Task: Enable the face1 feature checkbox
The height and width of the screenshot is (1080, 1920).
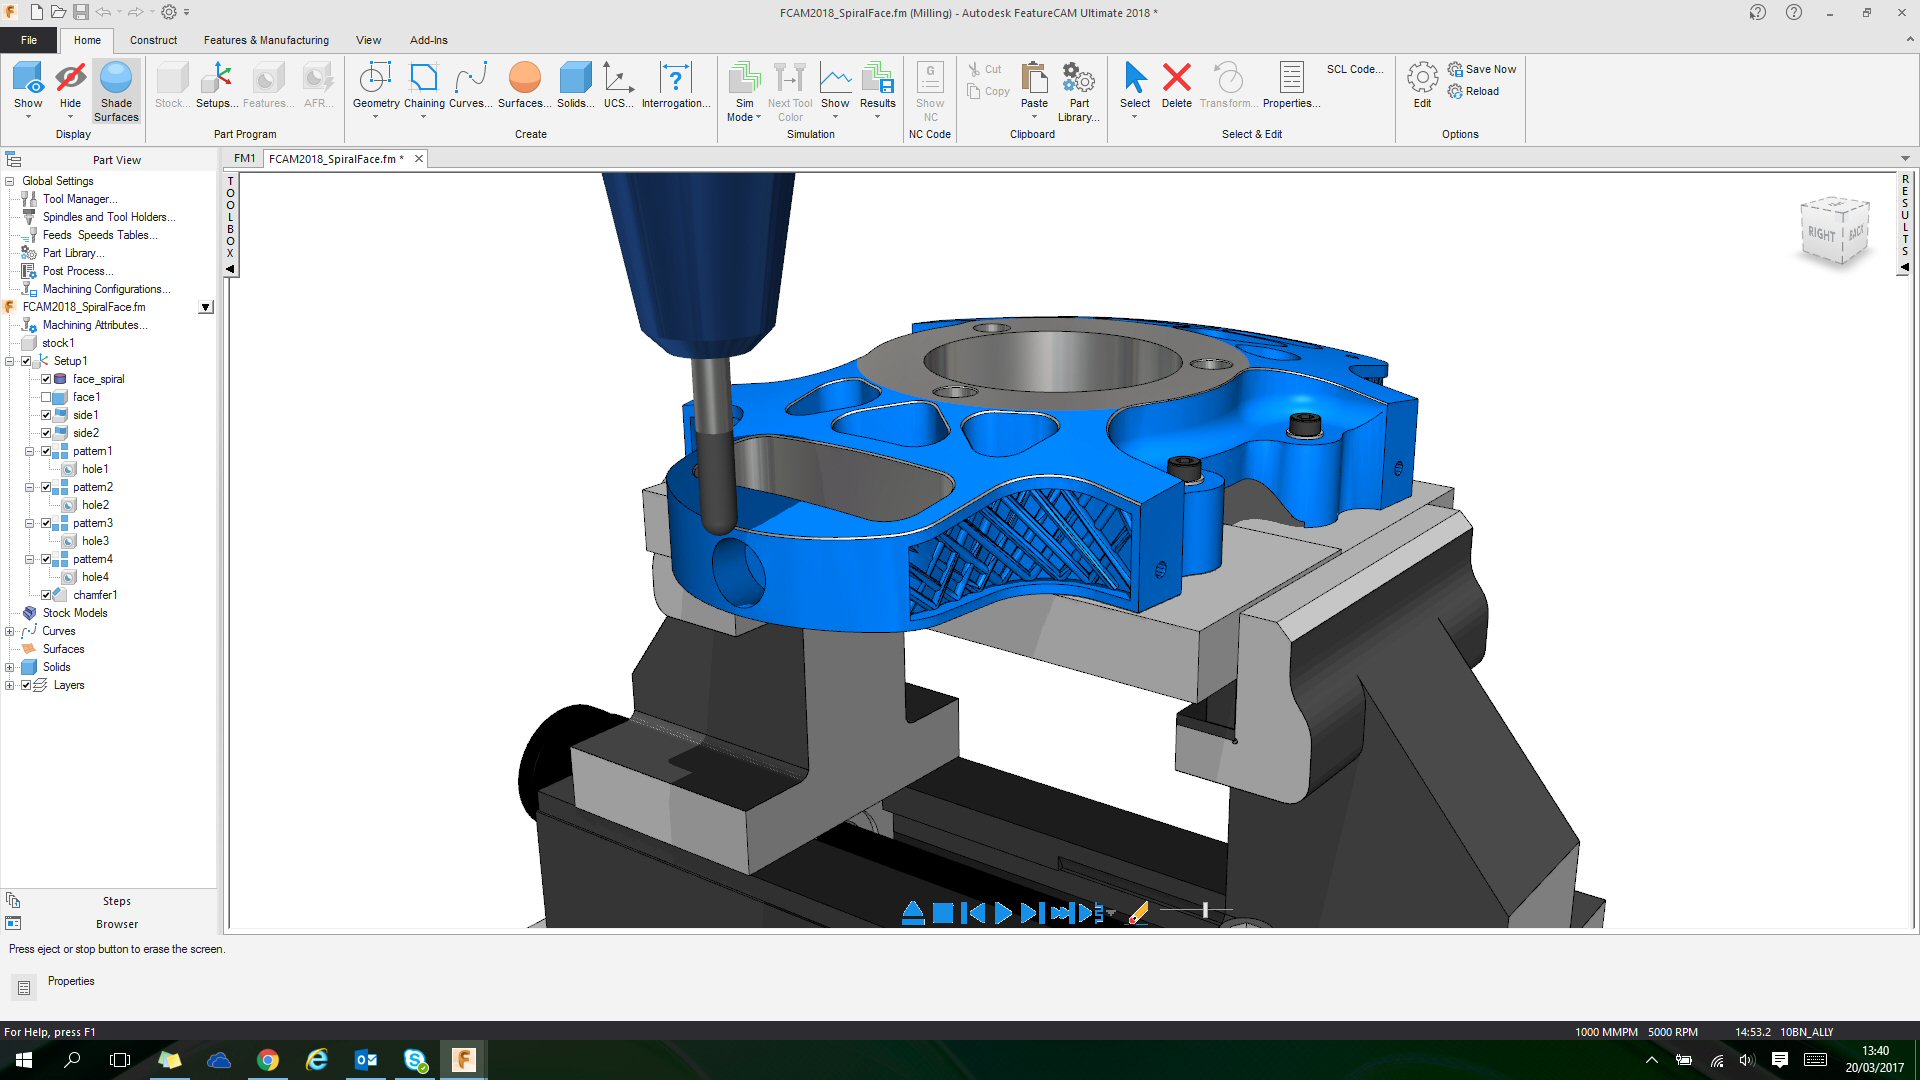Action: [46, 397]
